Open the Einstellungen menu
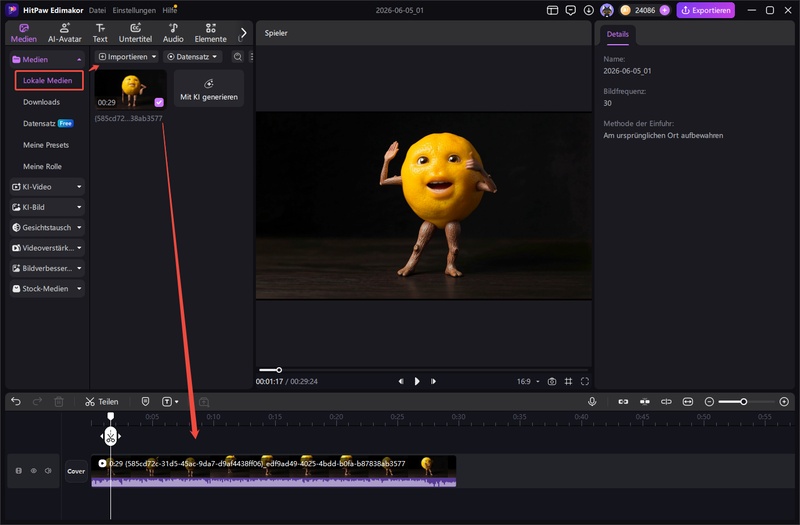 click(x=134, y=10)
